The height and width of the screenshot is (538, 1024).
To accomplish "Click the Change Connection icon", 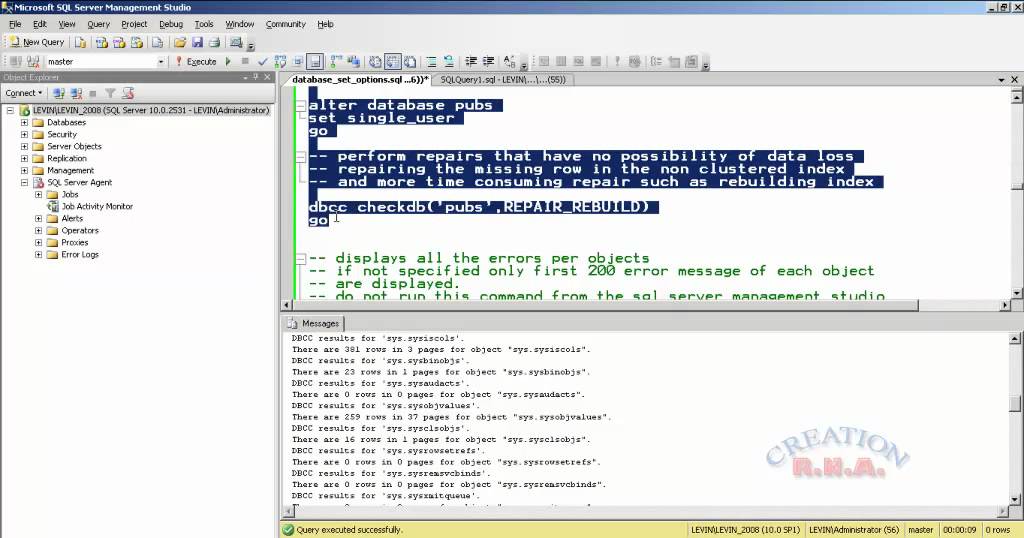I will click(x=33, y=61).
